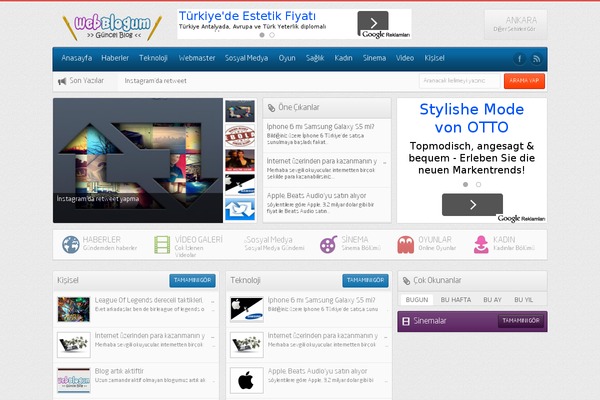Open featured Apple Beats Audio article
This screenshot has width=600, height=400.
coord(316,196)
